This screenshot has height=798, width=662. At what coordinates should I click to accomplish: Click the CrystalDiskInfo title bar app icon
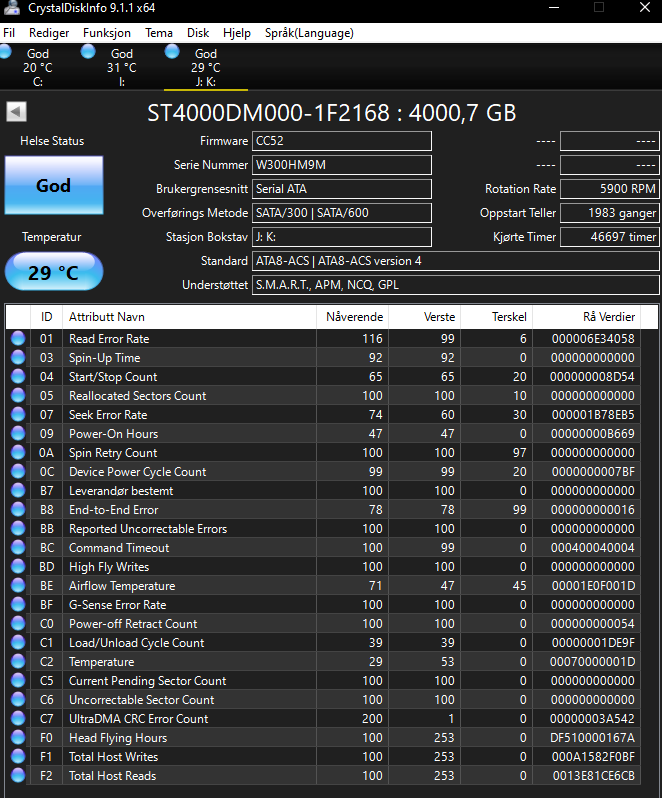tap(11, 7)
